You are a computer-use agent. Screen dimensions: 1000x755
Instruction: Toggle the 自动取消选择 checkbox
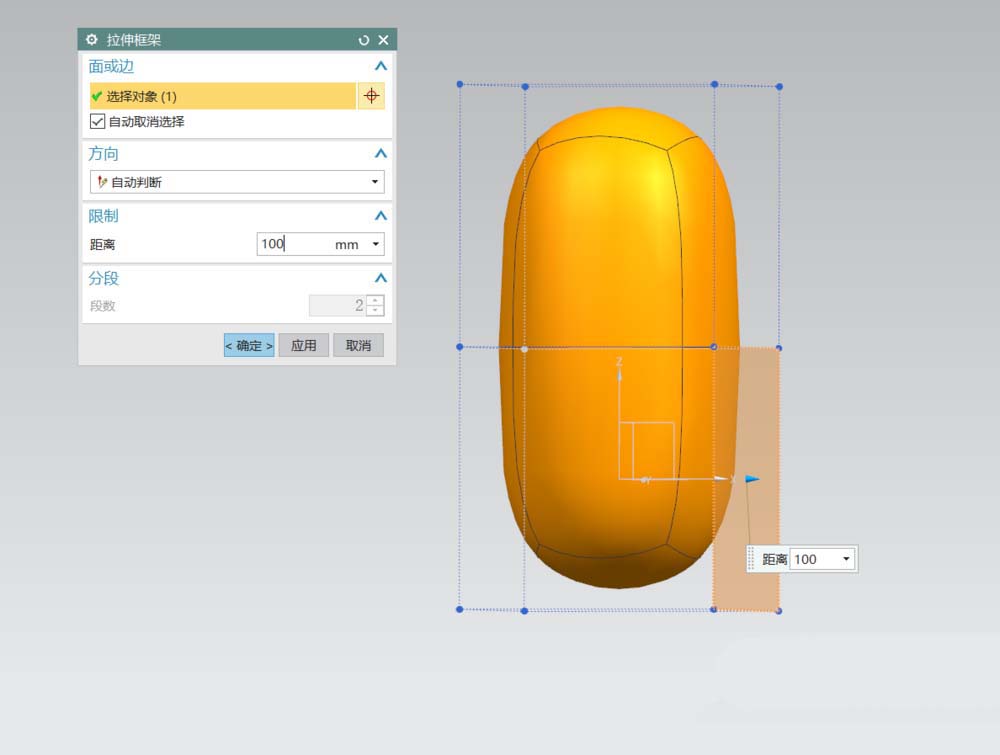pos(98,122)
